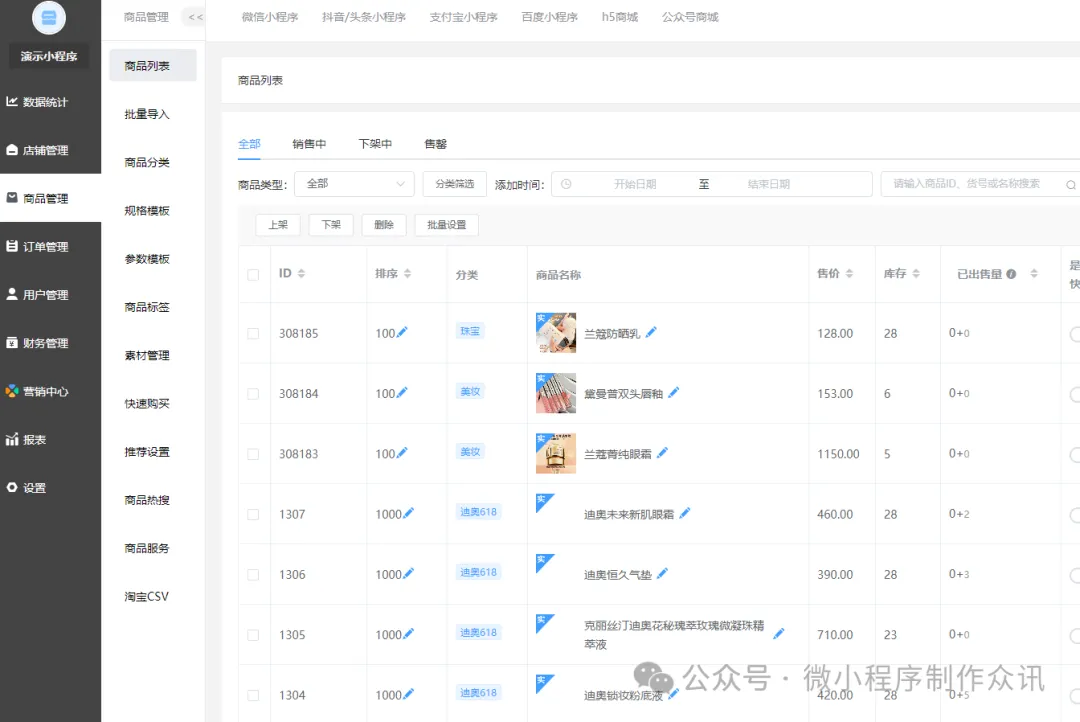Click the search magnifier icon
This screenshot has height=722, width=1080.
1070,185
